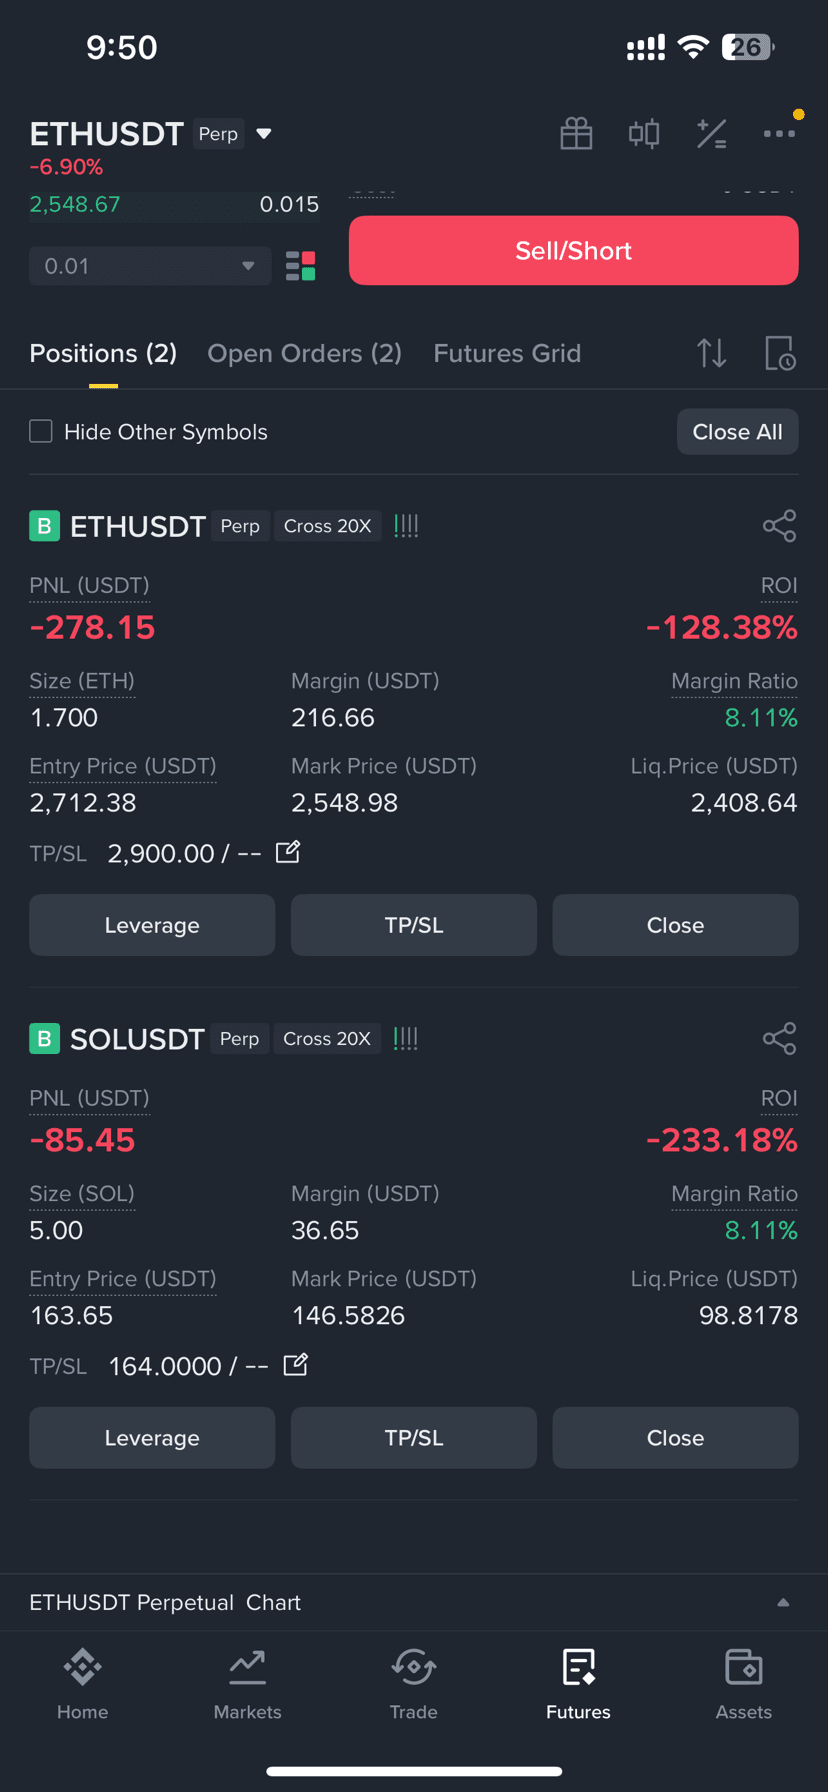Open the ETHUSDT Perp symbol dropdown
828x1792 pixels.
[264, 134]
